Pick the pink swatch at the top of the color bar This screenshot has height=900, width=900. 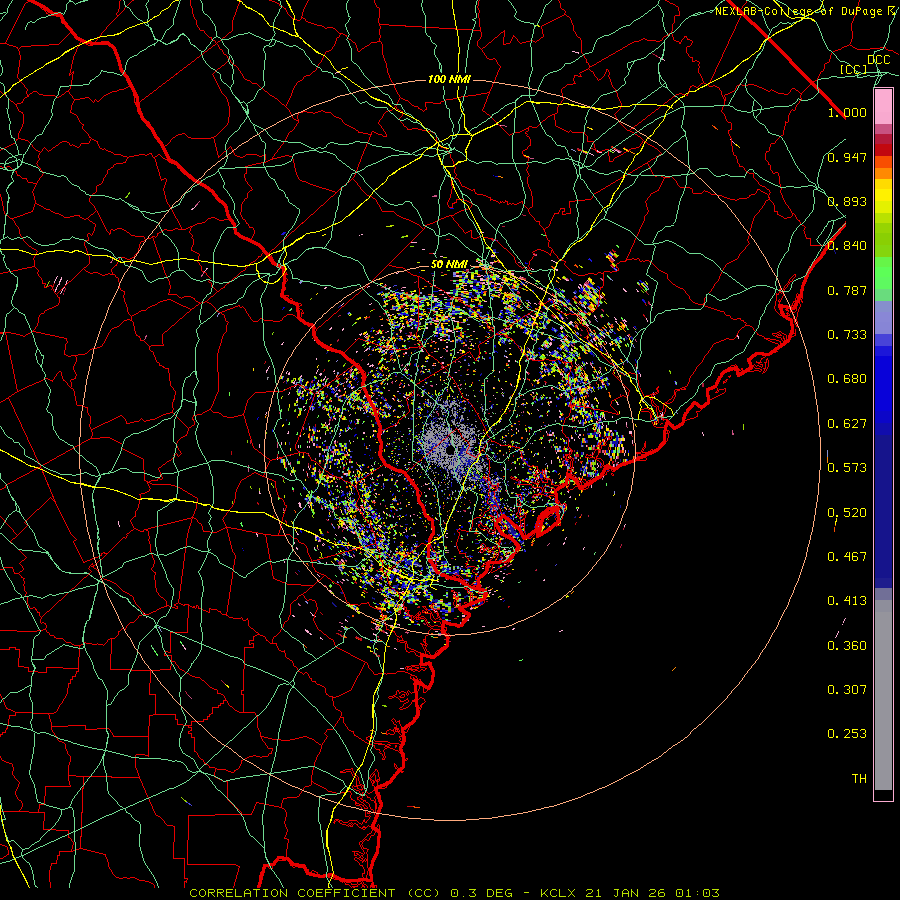tap(883, 107)
